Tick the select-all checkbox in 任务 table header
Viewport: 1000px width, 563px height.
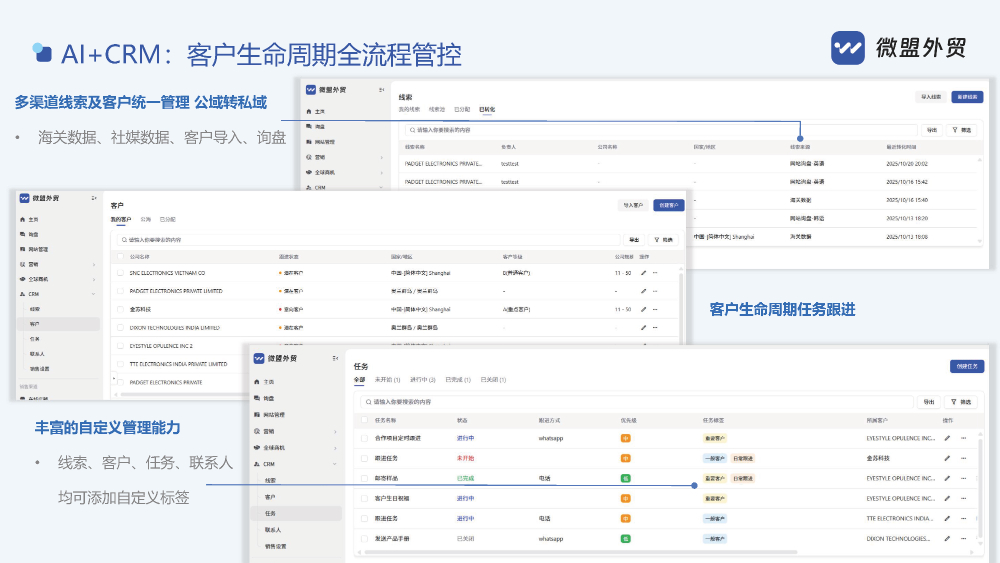[365, 420]
